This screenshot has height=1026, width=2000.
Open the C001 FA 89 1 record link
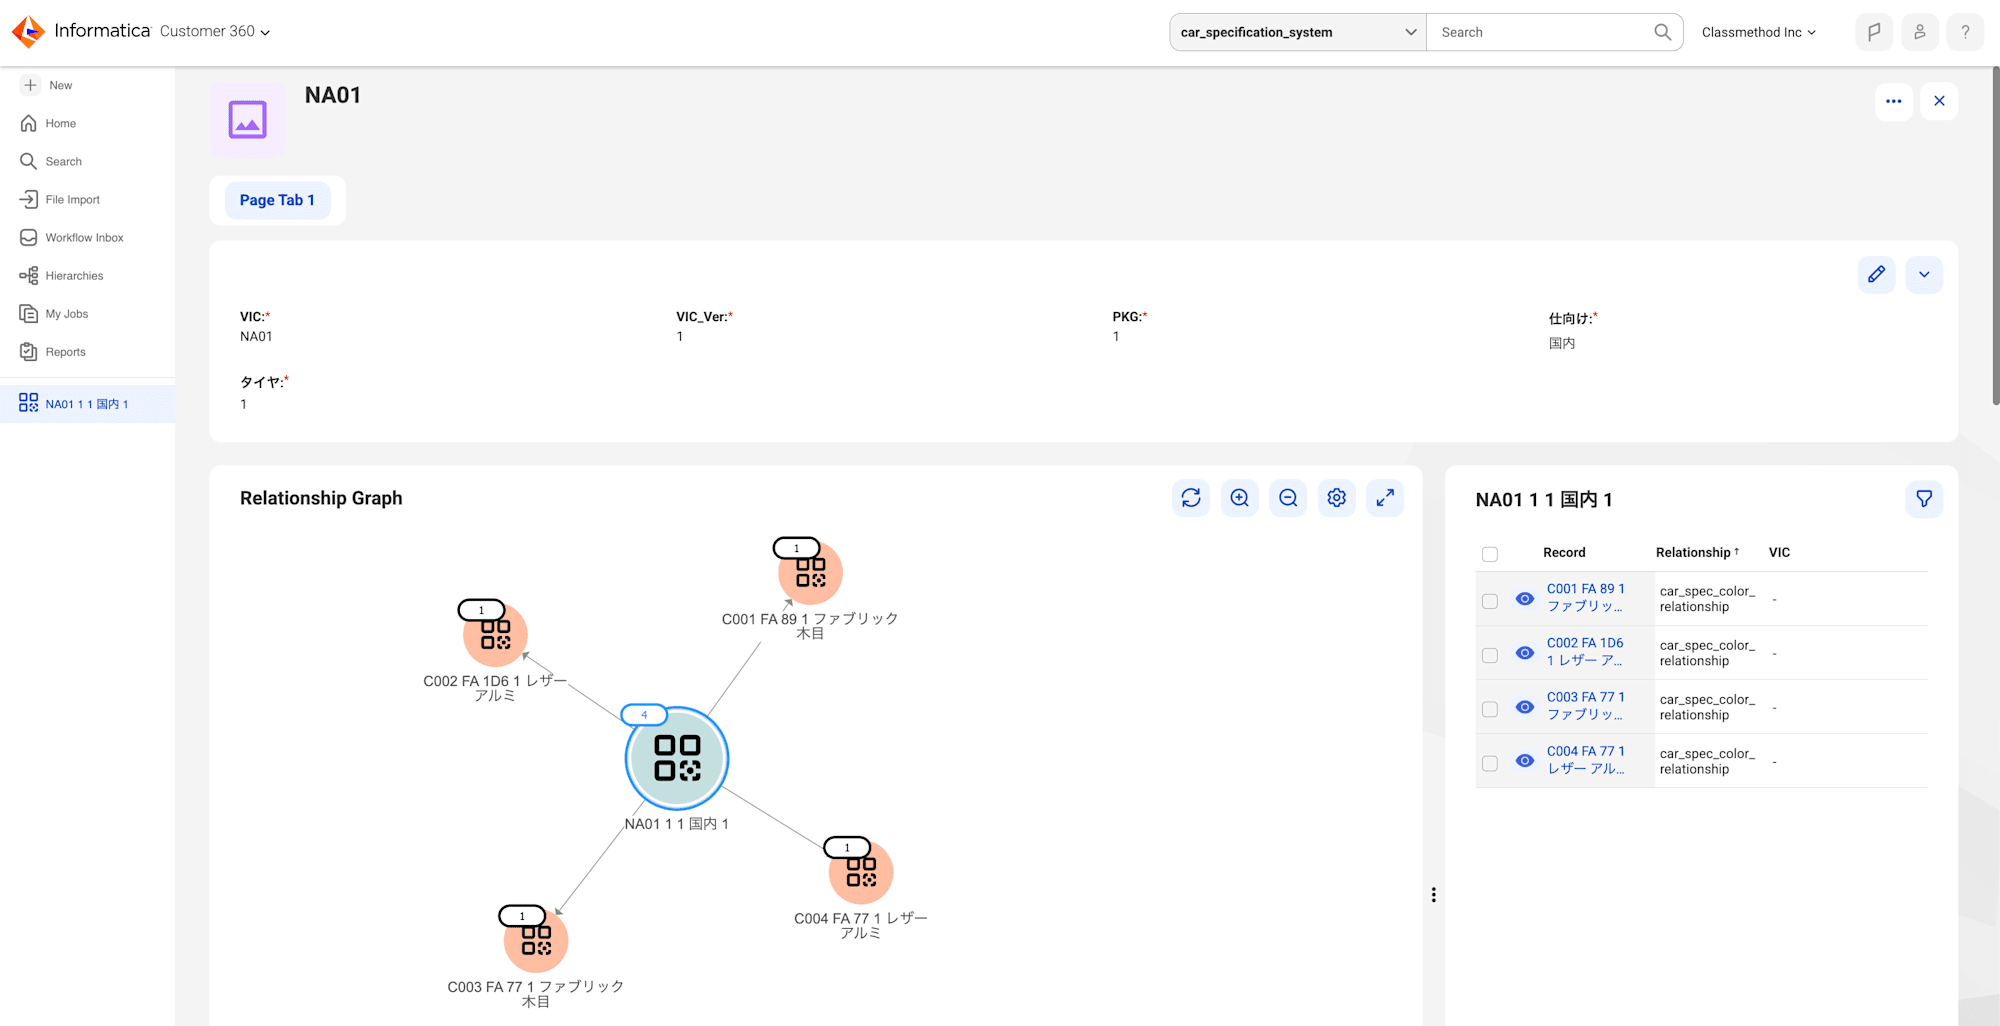[1586, 597]
